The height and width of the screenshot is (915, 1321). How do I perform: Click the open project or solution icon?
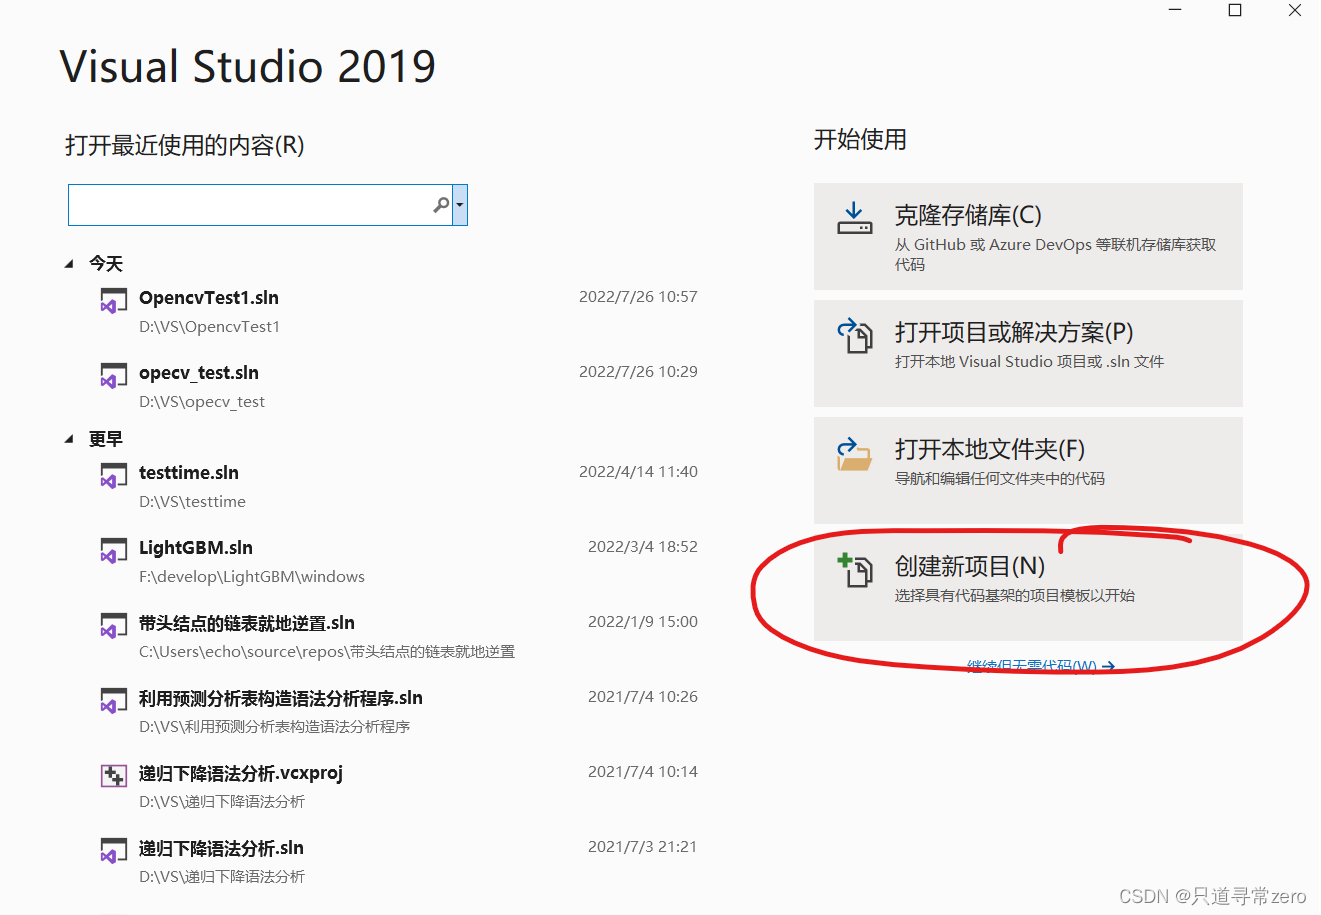(855, 336)
